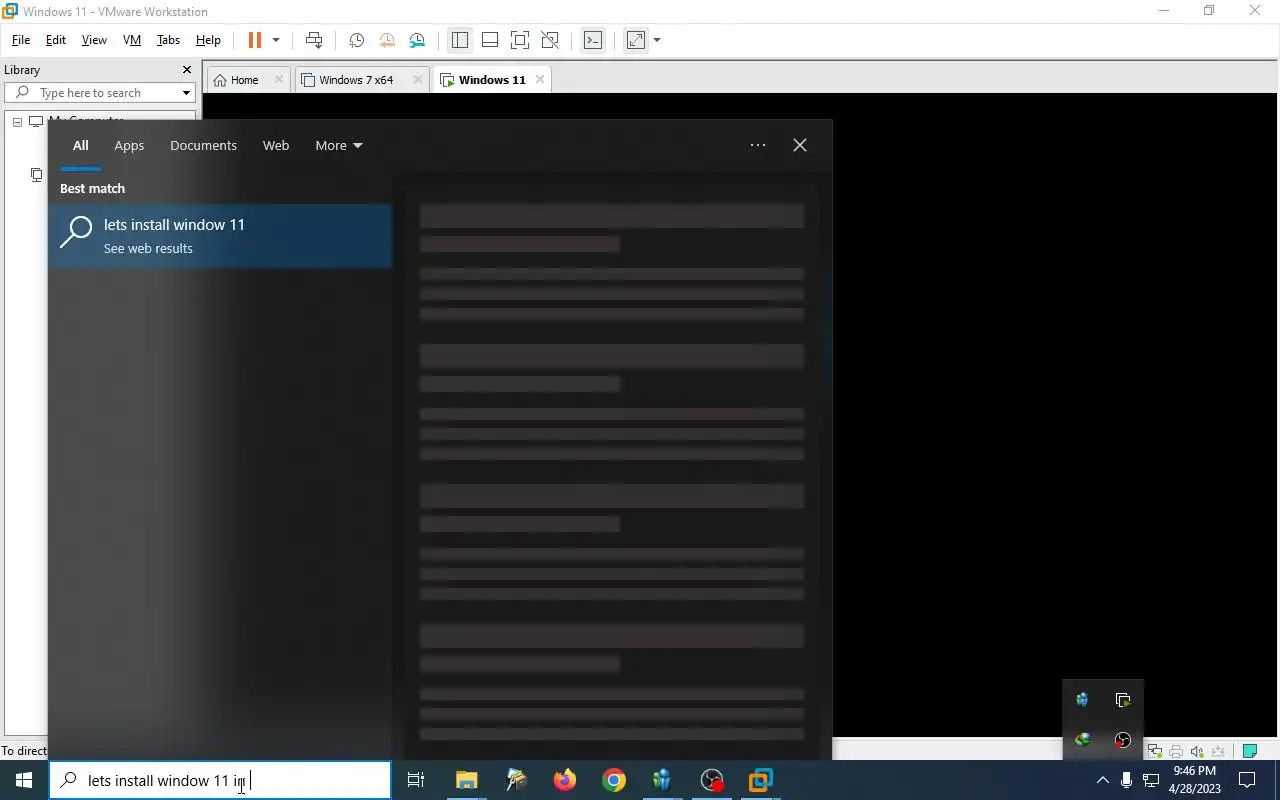Pause the virtual machine with the orange pause button
Viewport: 1280px width, 800px height.
click(x=254, y=40)
